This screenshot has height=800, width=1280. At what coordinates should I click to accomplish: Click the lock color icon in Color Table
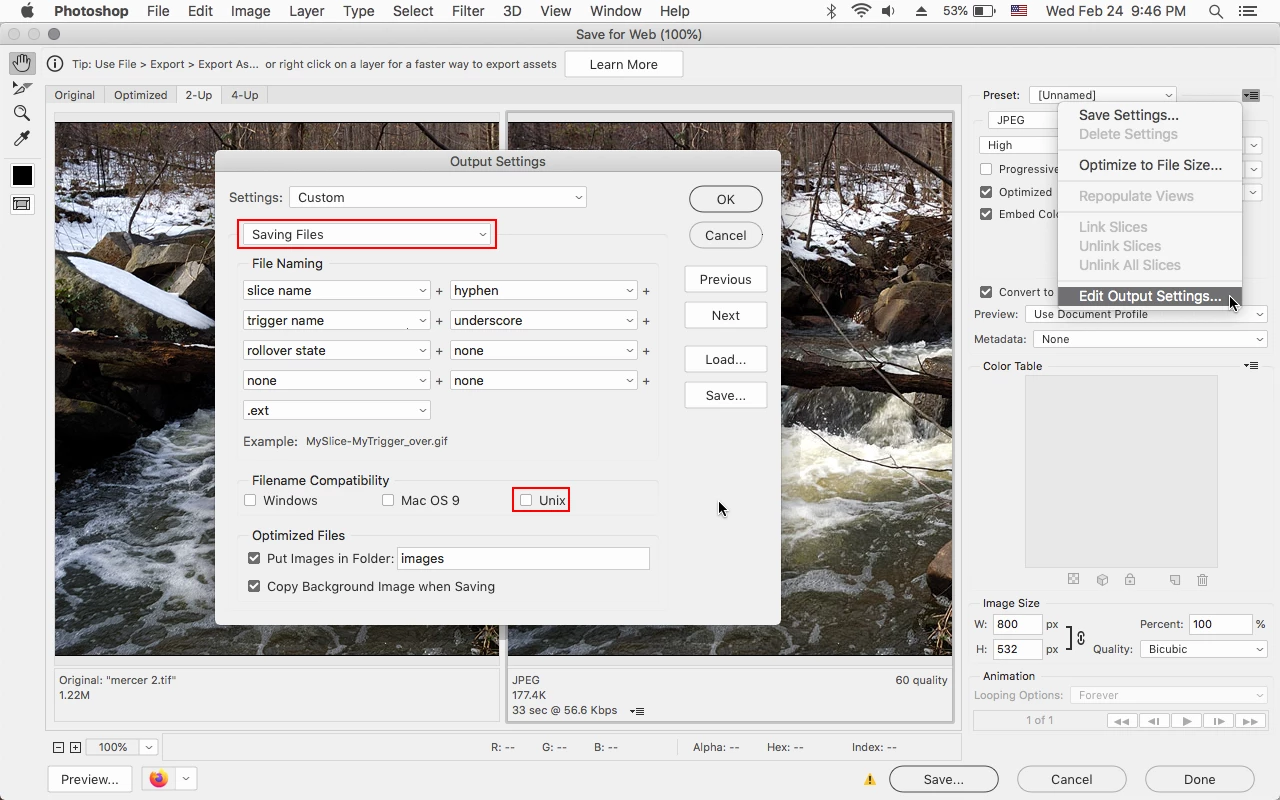coord(1129,580)
